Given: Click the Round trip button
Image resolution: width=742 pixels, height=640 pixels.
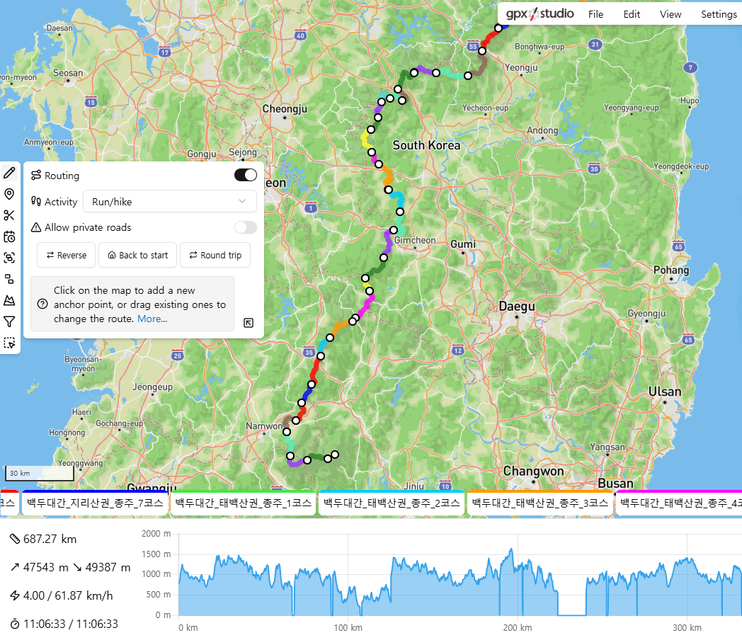Looking at the screenshot, I should (x=214, y=255).
